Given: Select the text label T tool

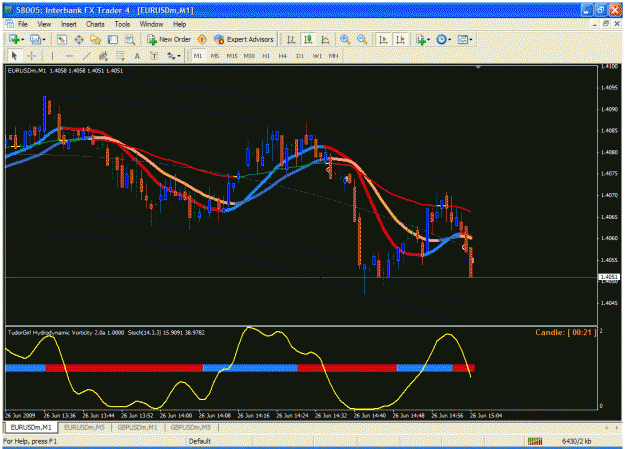Looking at the screenshot, I should (154, 56).
